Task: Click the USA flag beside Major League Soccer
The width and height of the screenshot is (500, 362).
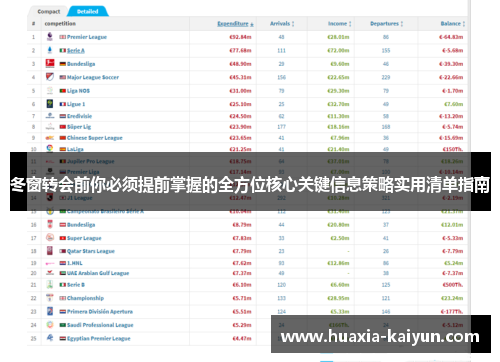Action: [62, 77]
